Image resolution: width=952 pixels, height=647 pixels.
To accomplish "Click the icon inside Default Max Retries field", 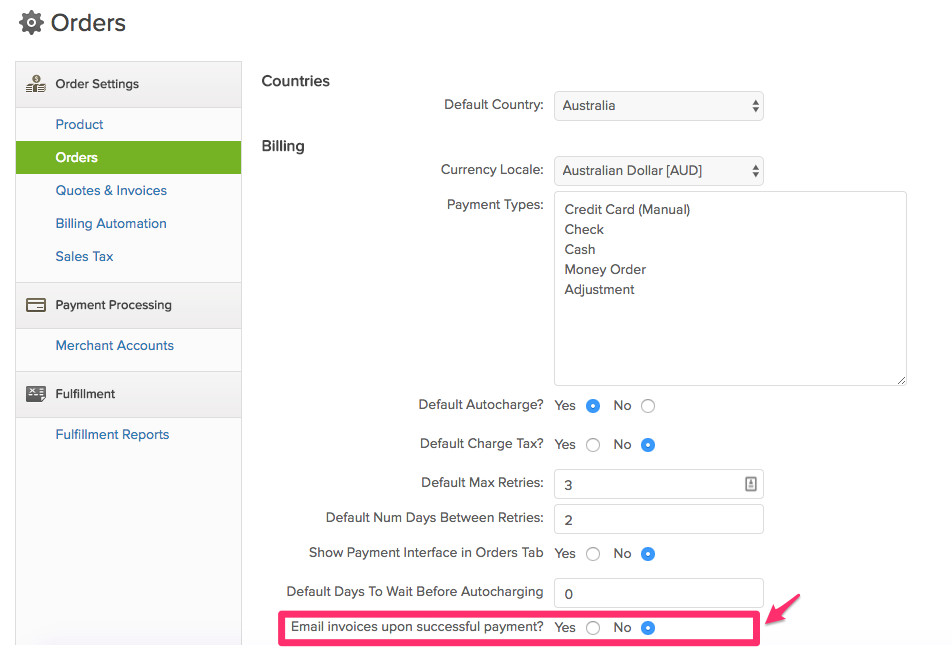I will (x=750, y=484).
